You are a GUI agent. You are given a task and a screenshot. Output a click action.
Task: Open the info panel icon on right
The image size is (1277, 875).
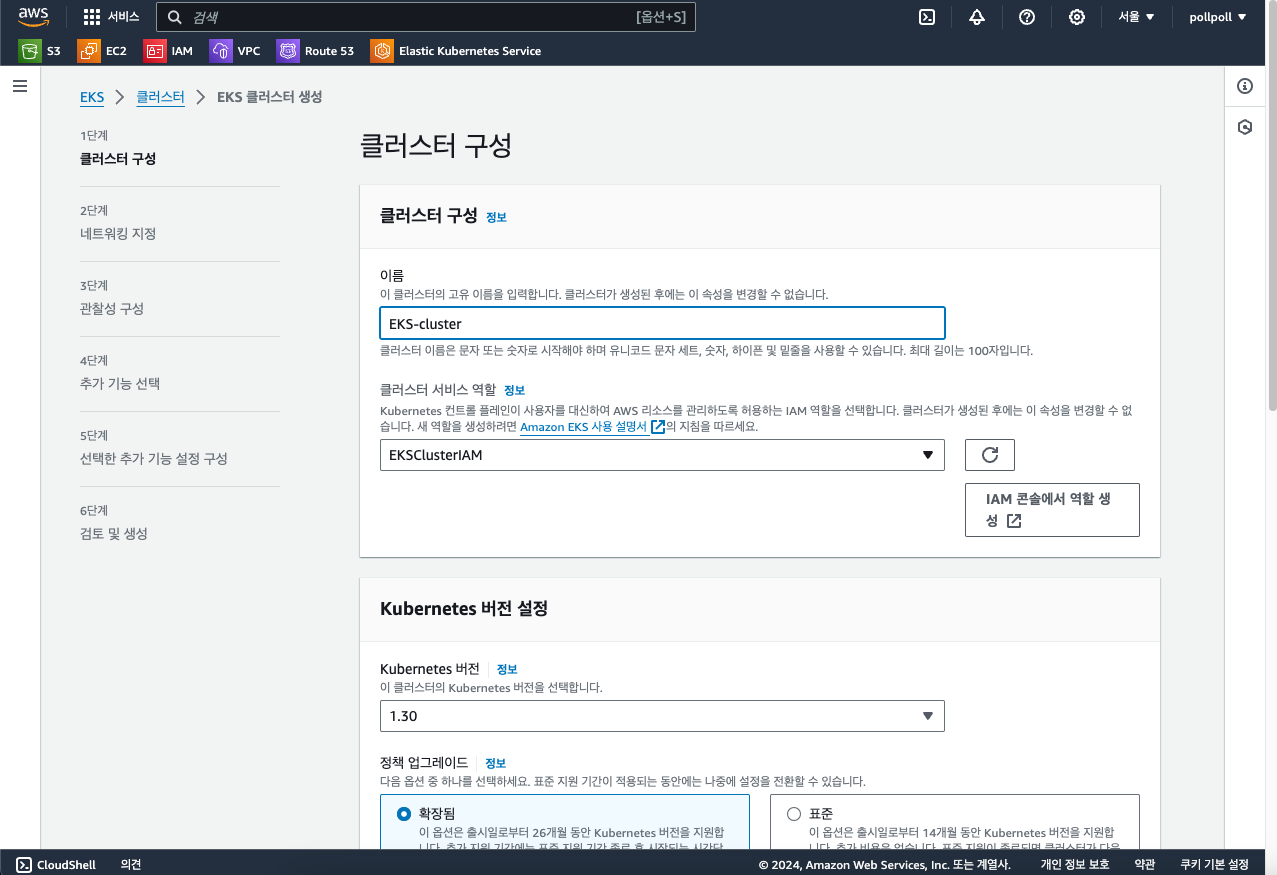(1245, 86)
